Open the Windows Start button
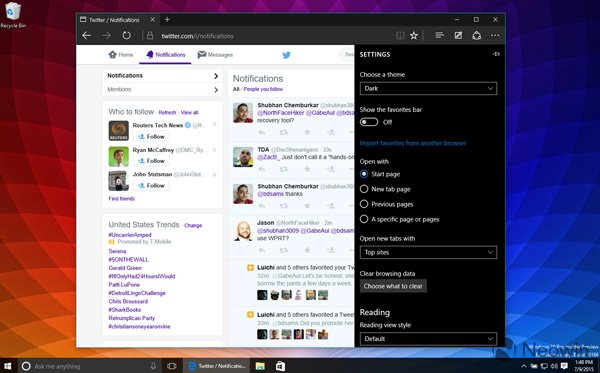 point(7,366)
